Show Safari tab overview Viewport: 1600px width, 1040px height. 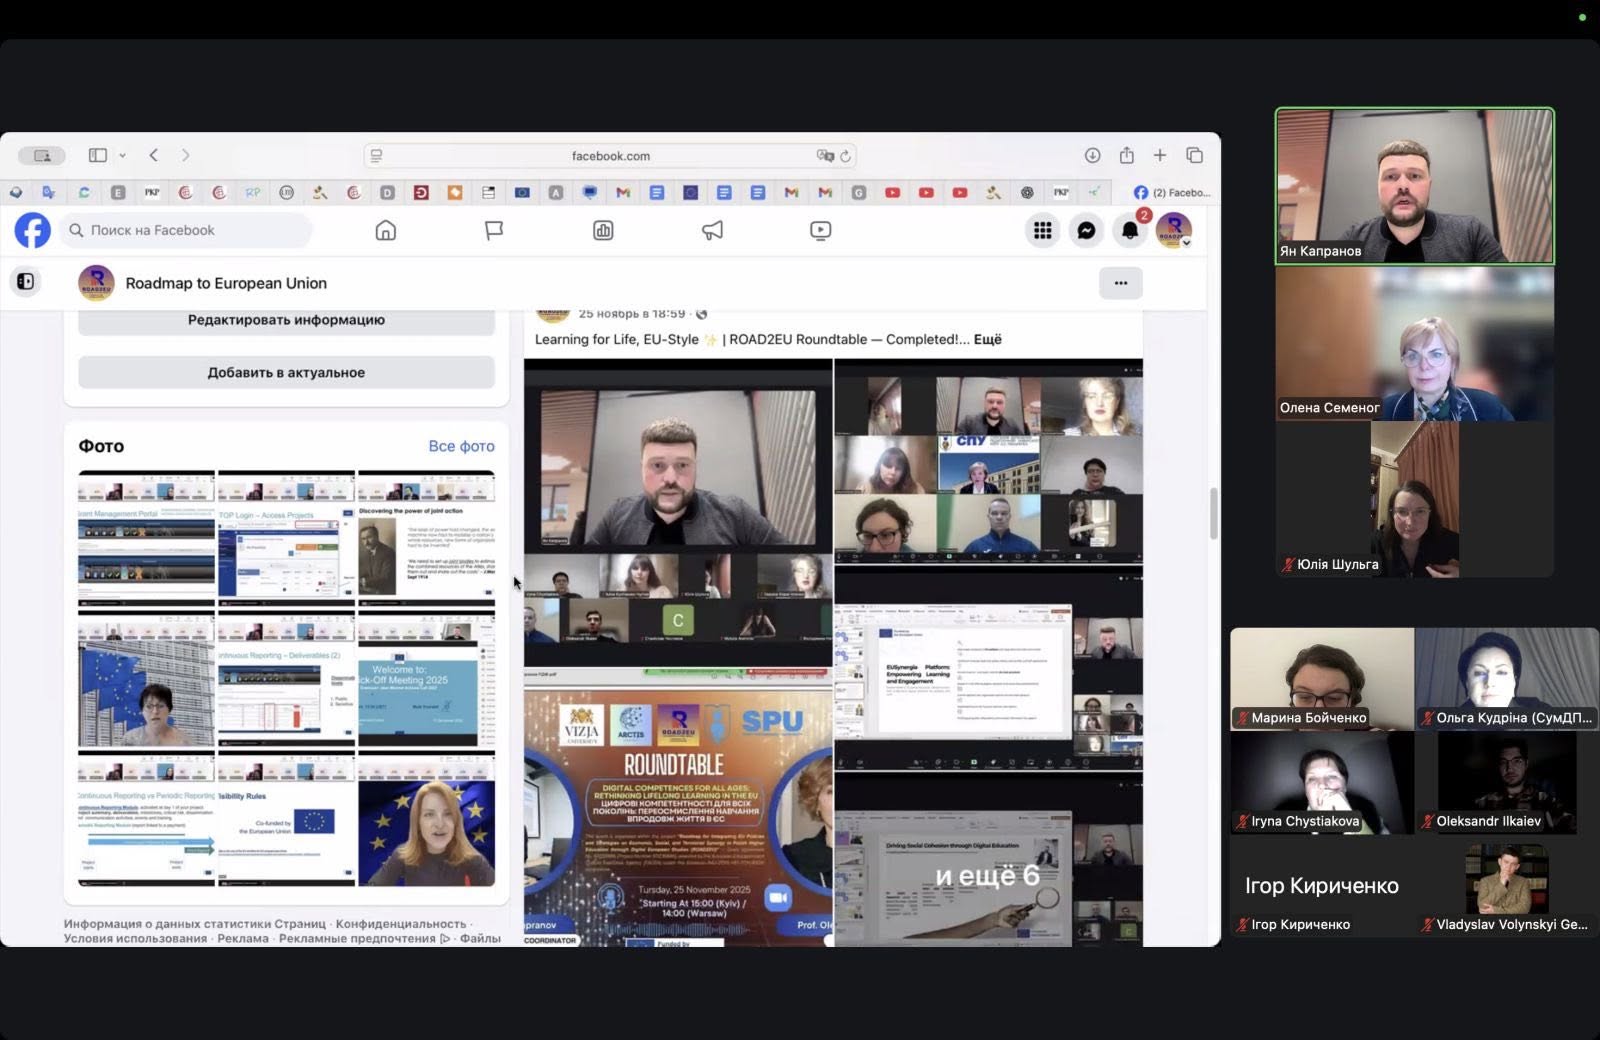pyautogui.click(x=1194, y=155)
